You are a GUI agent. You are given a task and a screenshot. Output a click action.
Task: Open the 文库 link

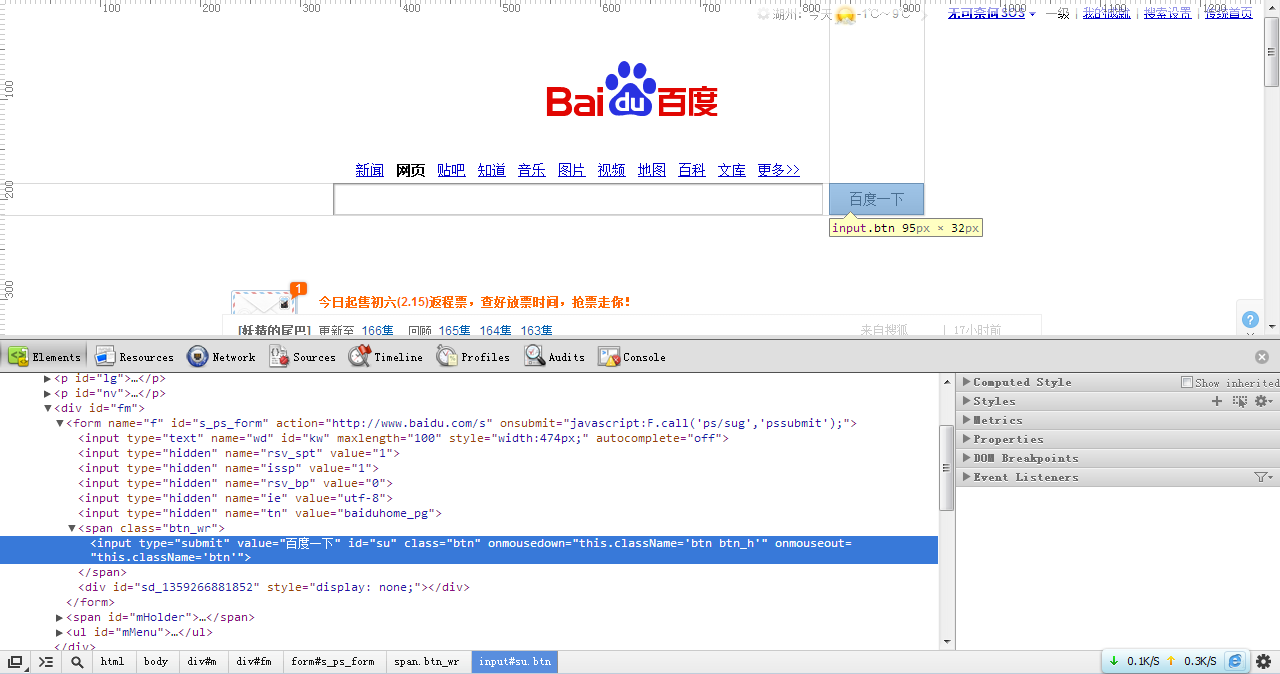732,171
